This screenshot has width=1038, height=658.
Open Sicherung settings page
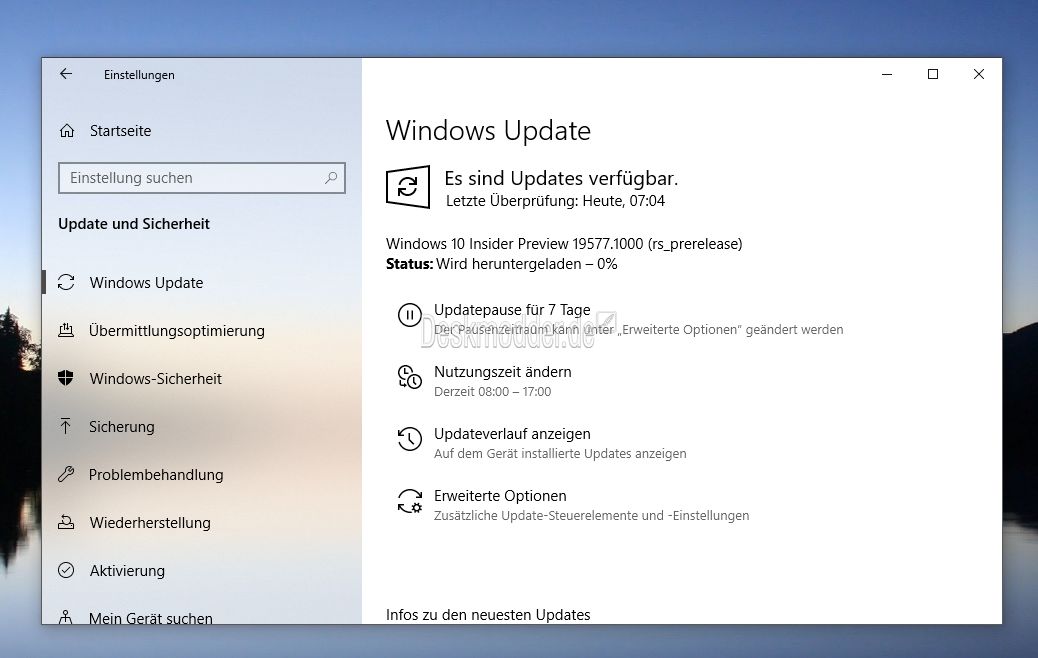tap(122, 426)
